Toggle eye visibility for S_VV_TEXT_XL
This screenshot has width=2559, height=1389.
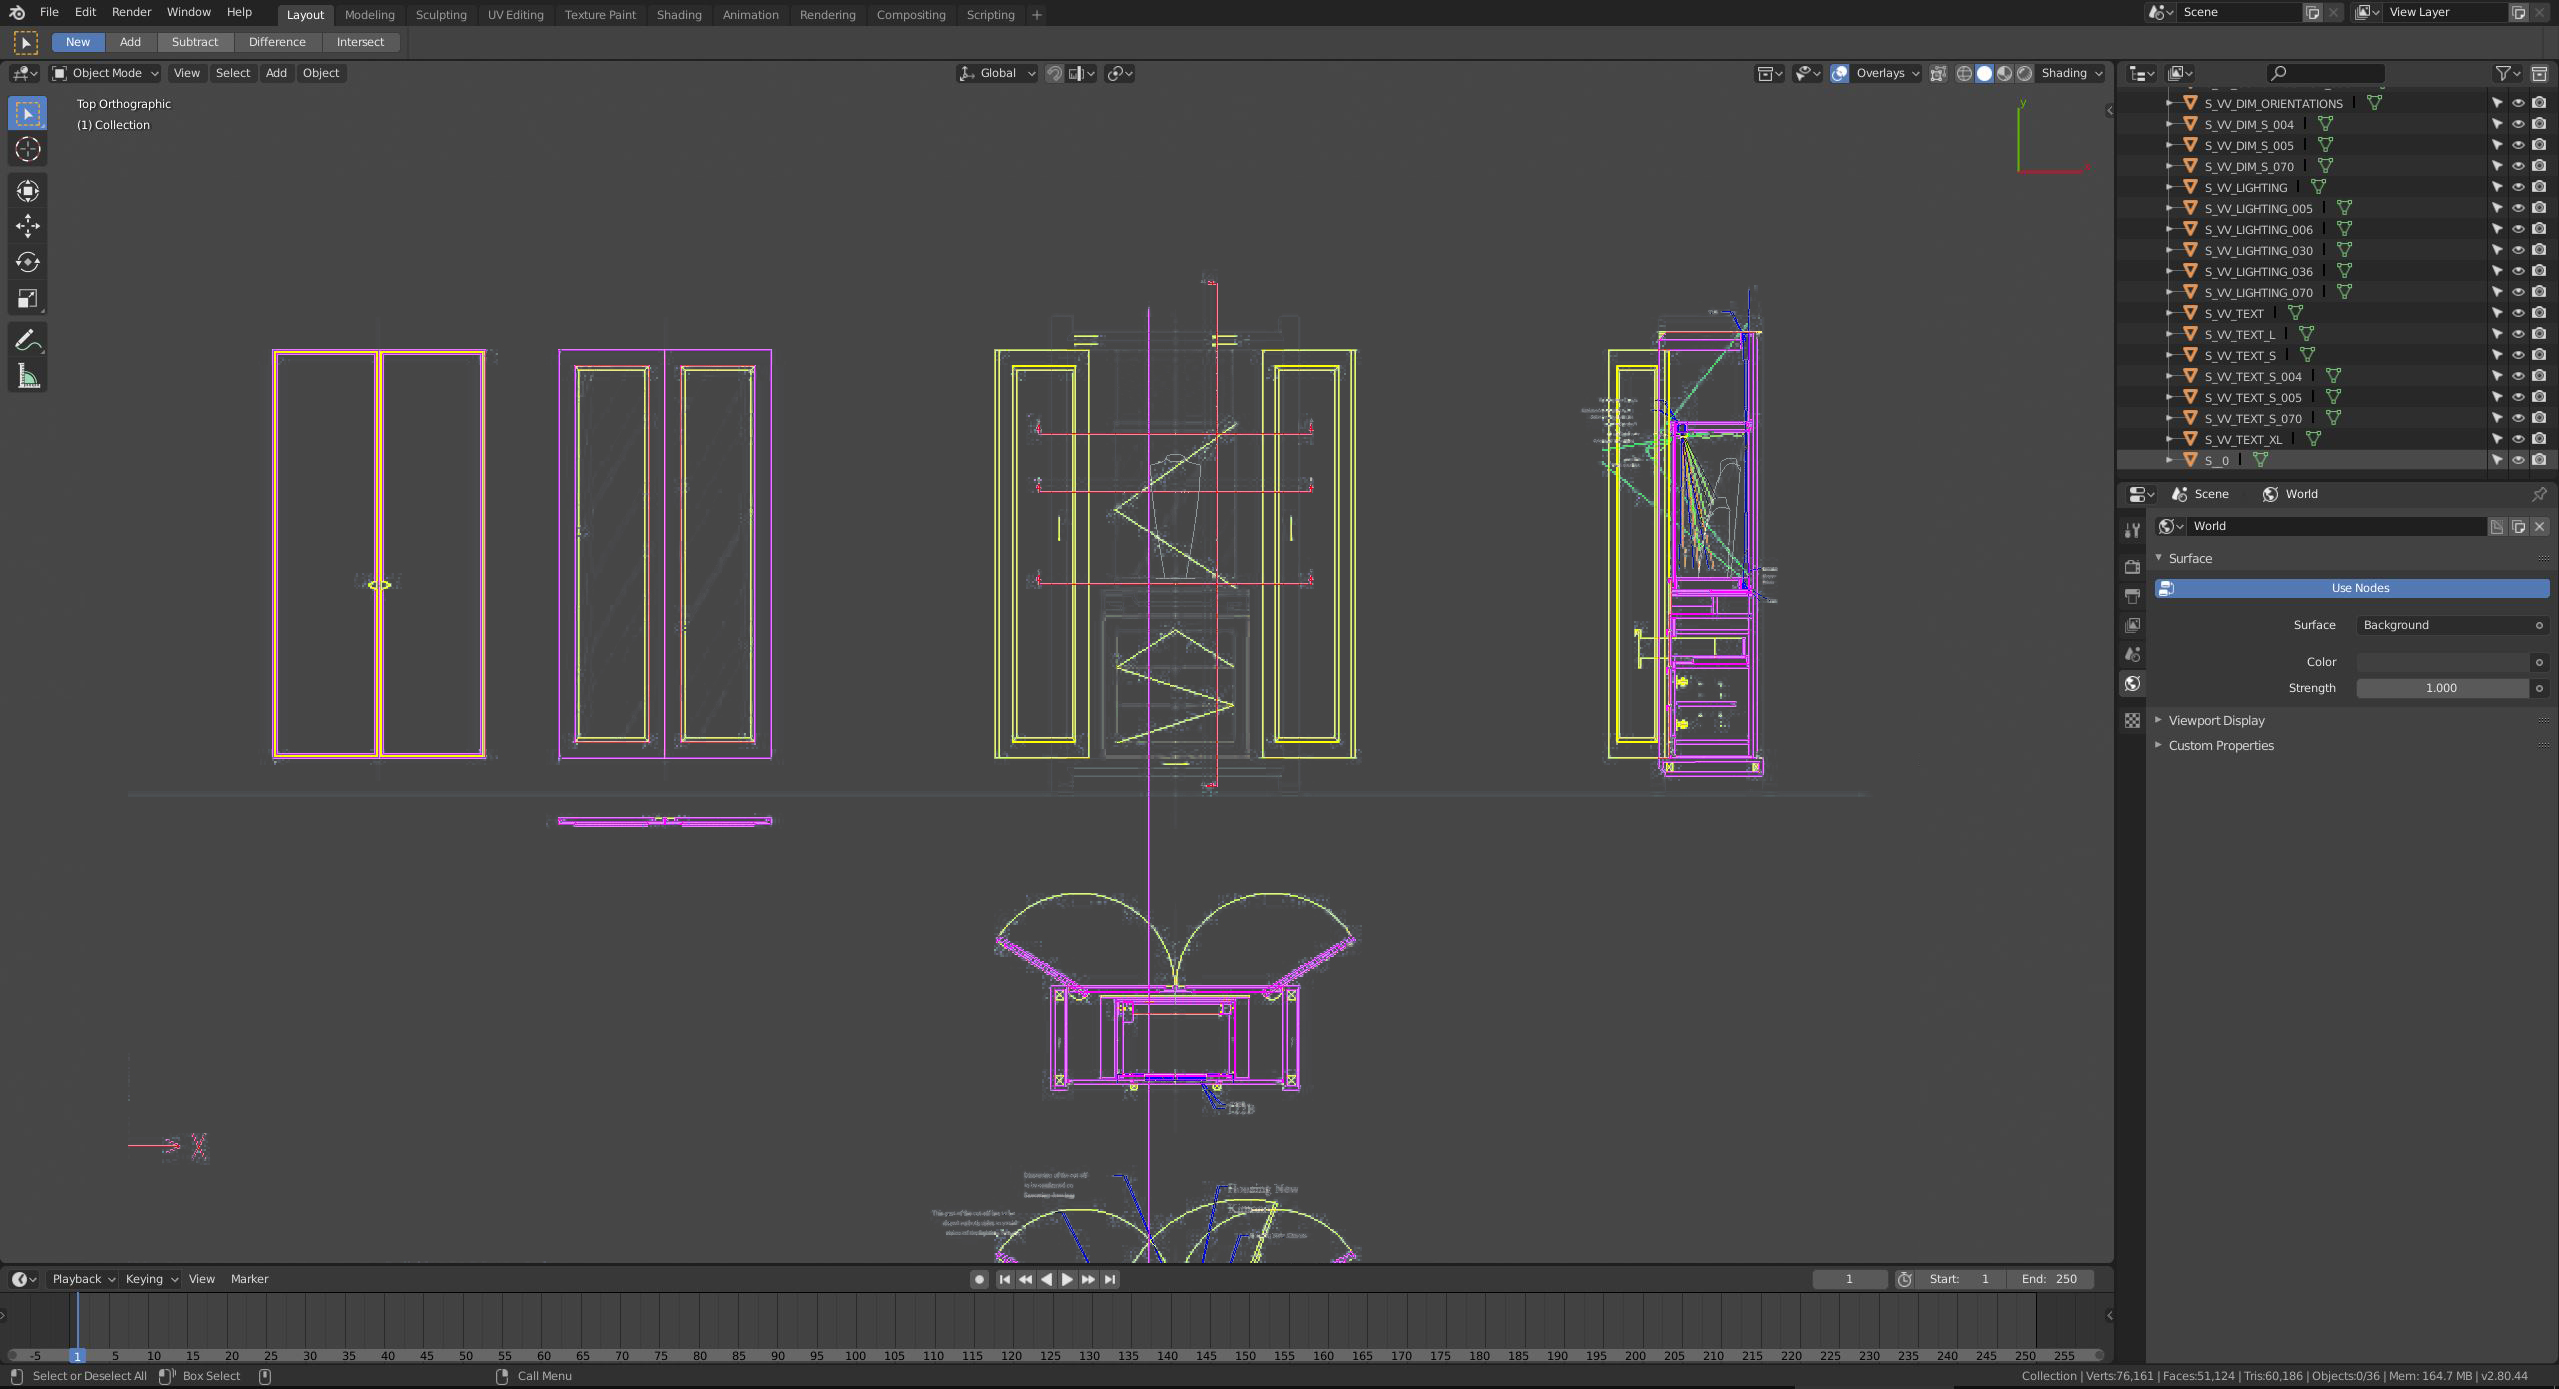pos(2518,439)
